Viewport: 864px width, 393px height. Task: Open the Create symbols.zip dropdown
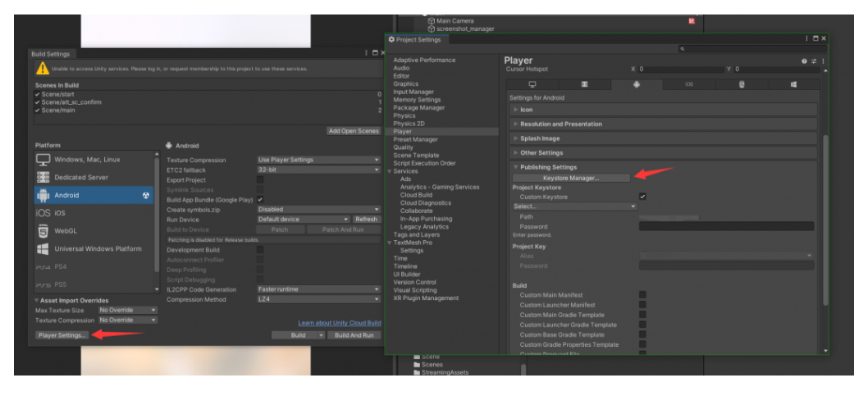pyautogui.click(x=319, y=209)
